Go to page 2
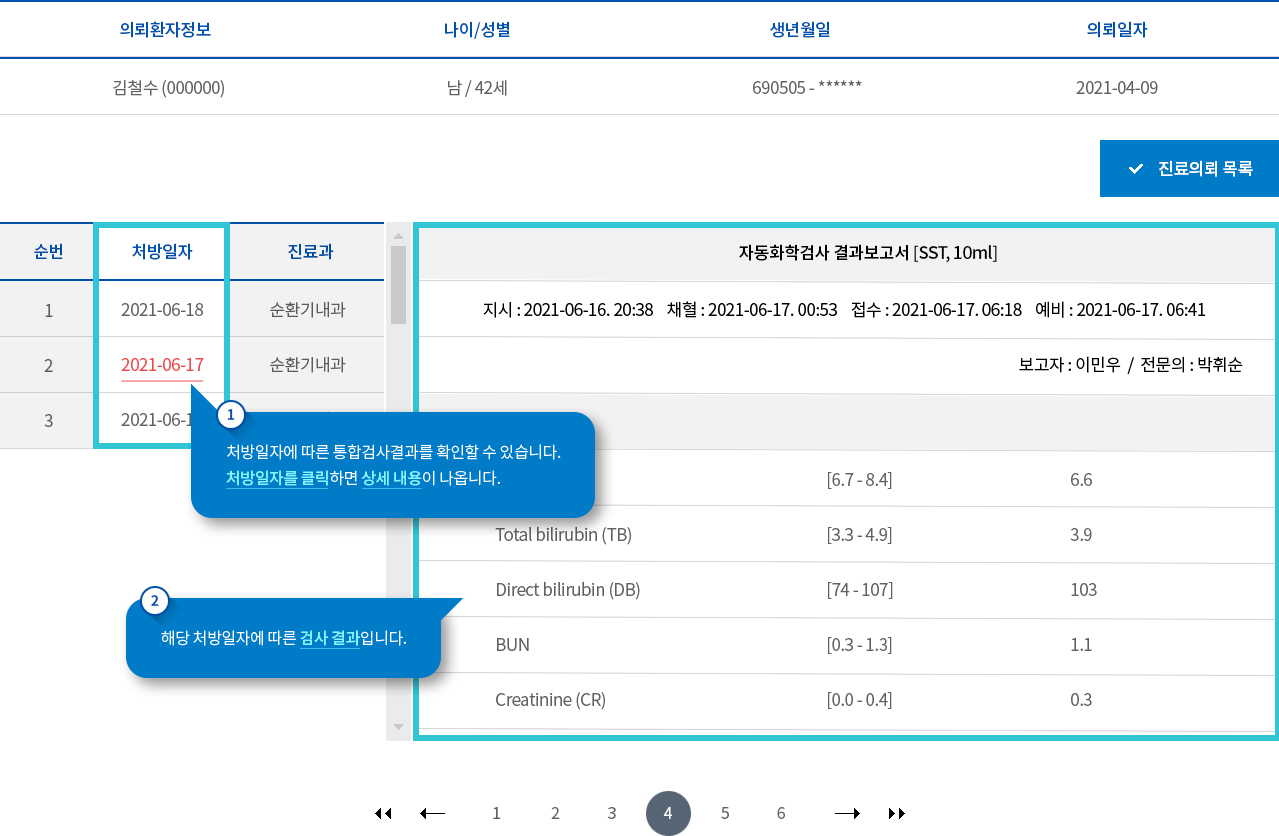The image size is (1279, 836). tap(555, 813)
